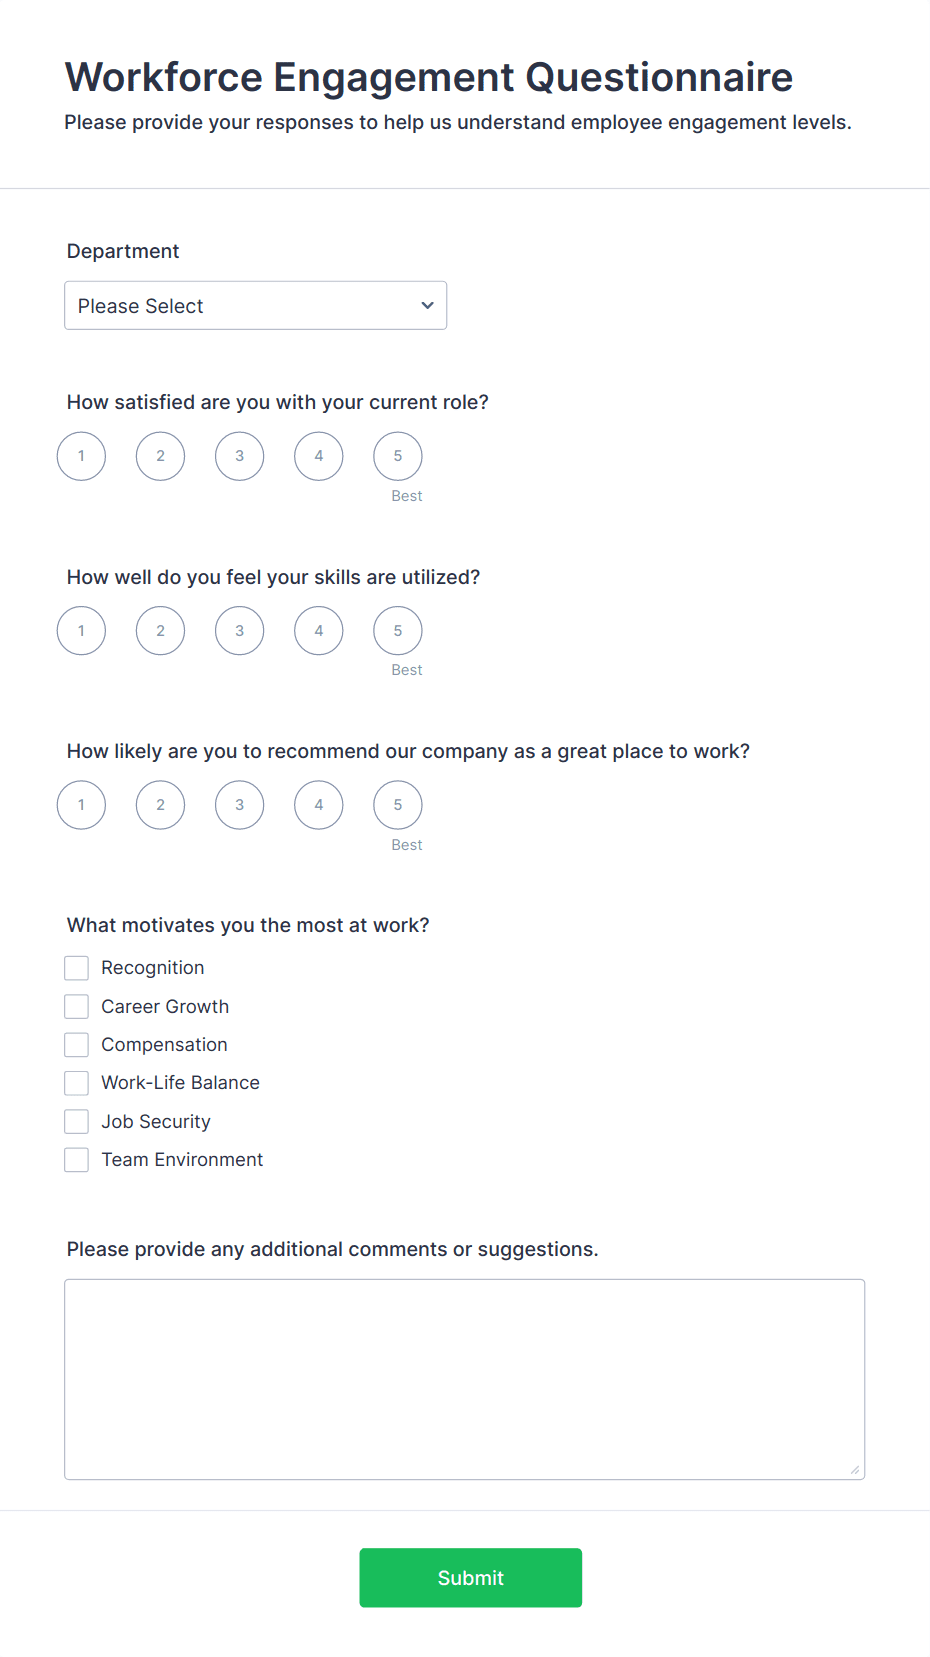Check the Recognition checkbox
The width and height of the screenshot is (930, 1657).
[x=76, y=968]
